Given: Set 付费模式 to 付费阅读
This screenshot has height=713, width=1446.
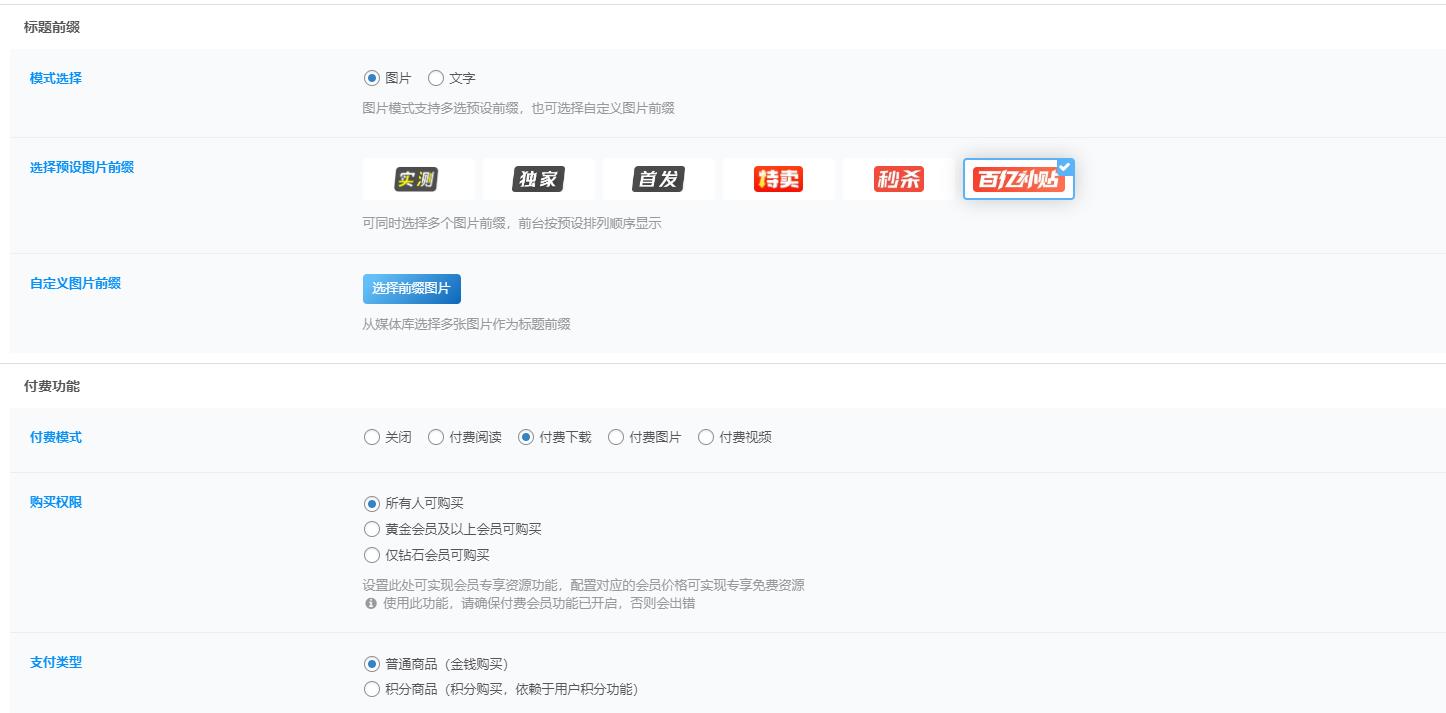Looking at the screenshot, I should pos(436,437).
